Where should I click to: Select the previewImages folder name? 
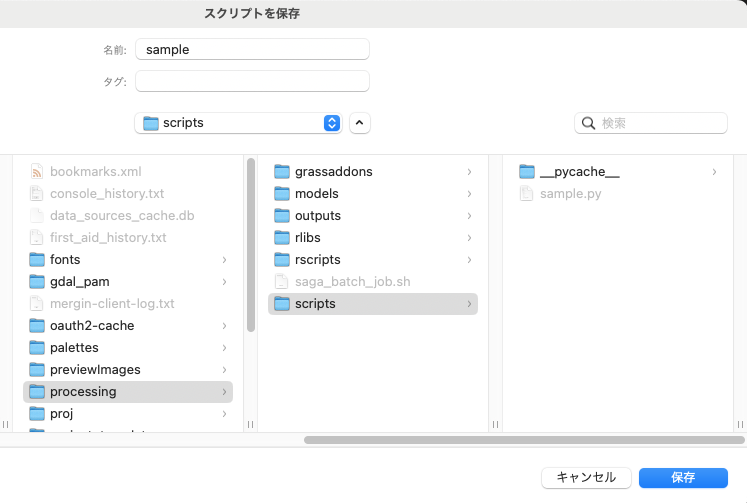(x=95, y=370)
